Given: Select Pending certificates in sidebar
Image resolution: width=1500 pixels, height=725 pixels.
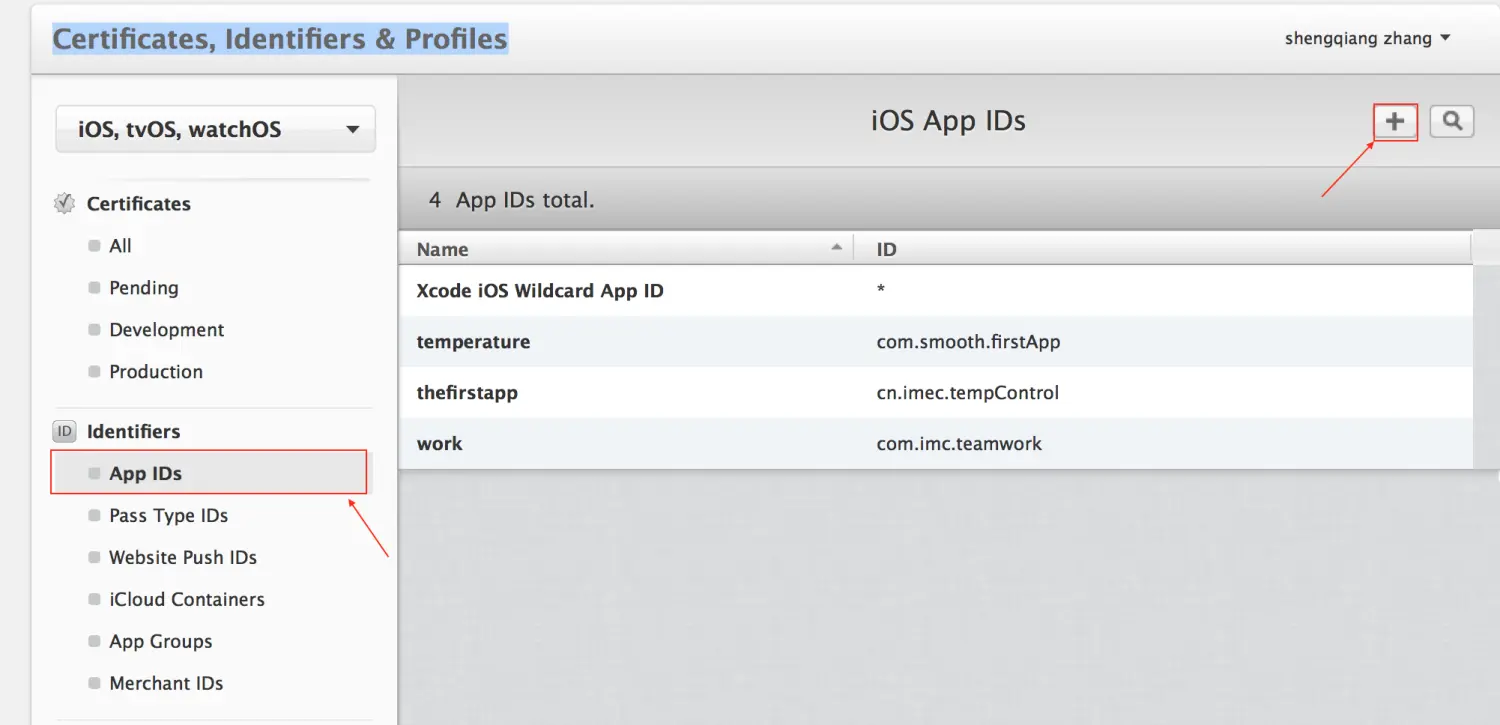Looking at the screenshot, I should point(143,288).
